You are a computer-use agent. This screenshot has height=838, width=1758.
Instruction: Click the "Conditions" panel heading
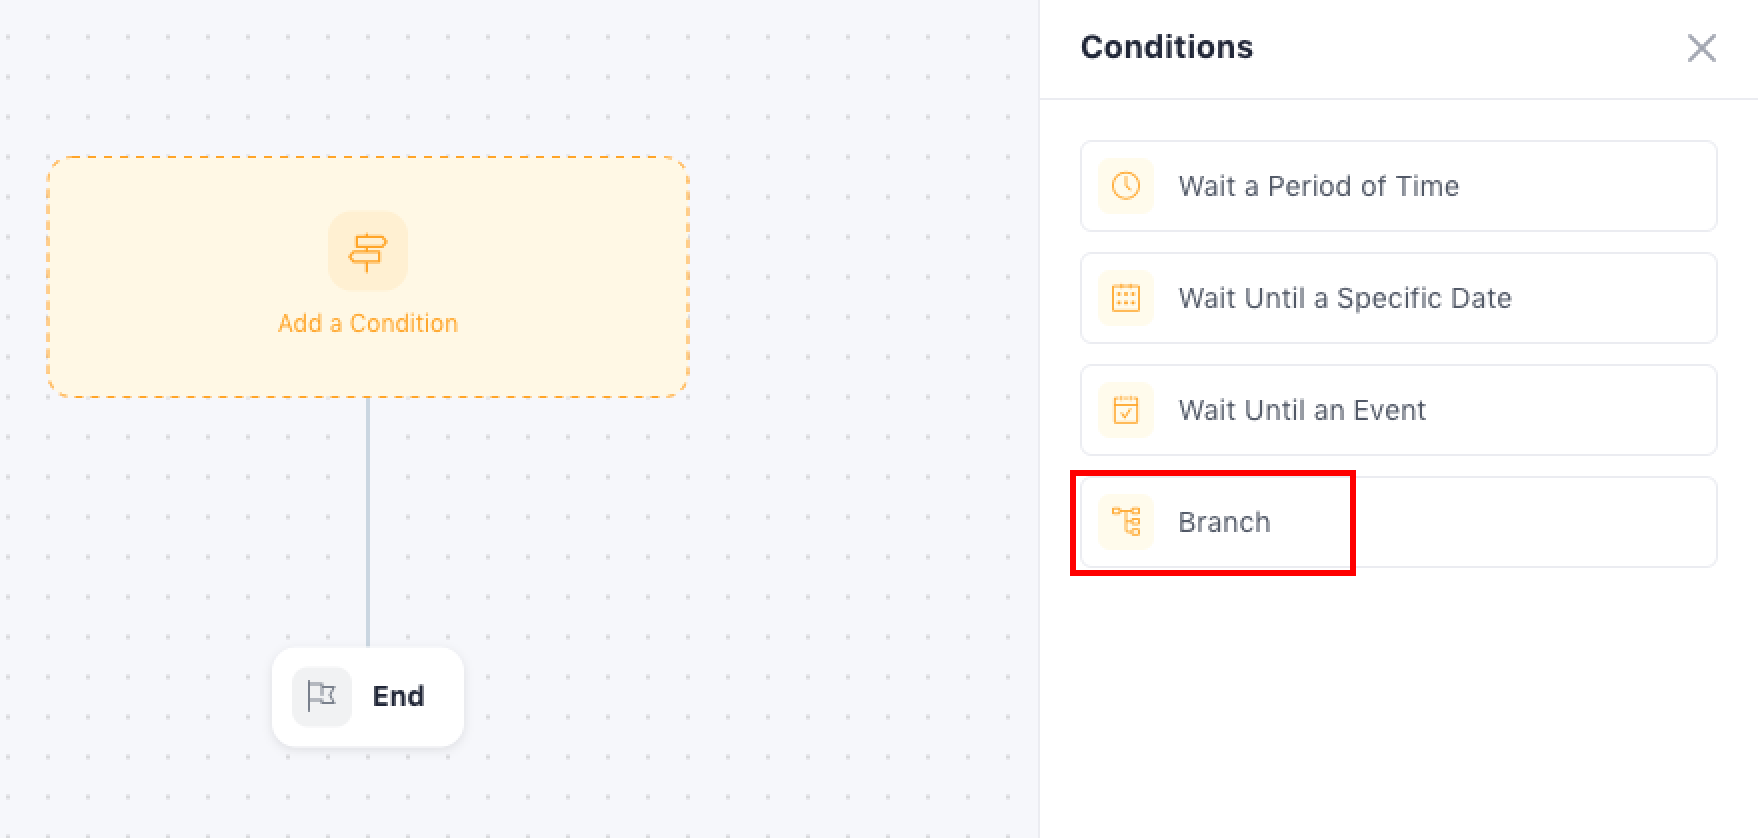1166,47
